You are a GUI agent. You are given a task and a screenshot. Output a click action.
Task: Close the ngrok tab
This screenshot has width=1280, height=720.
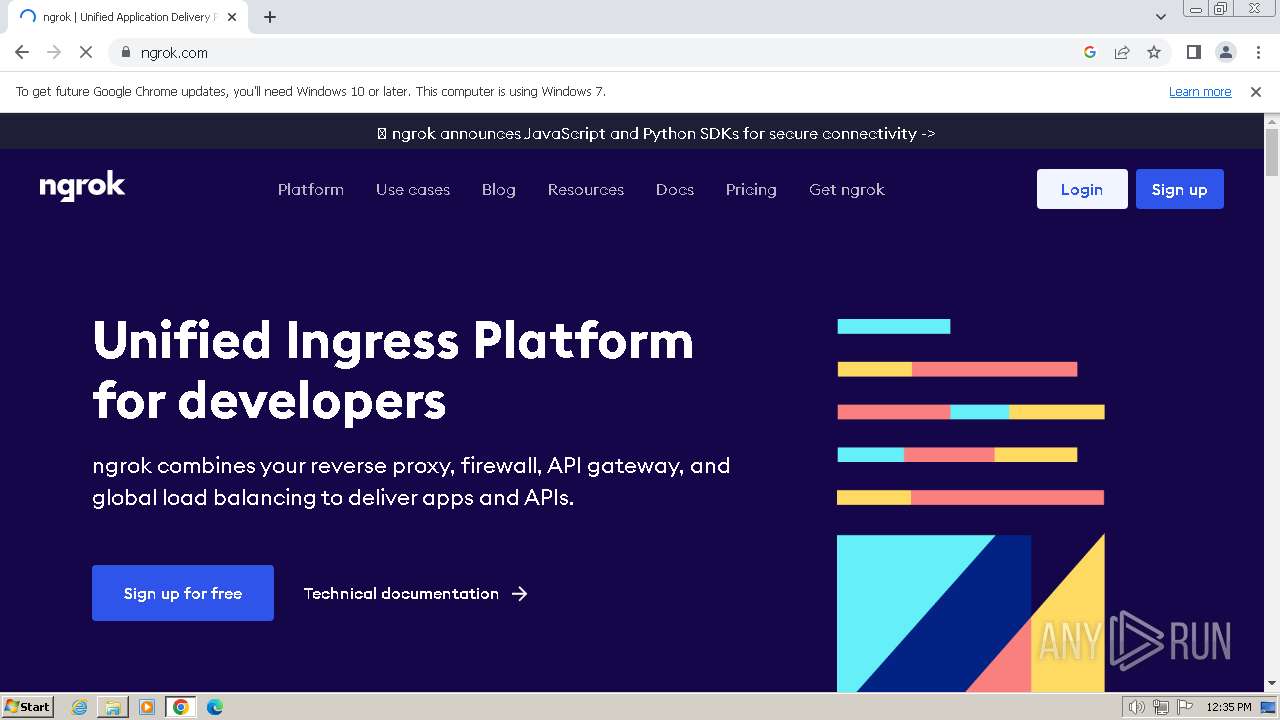233,17
